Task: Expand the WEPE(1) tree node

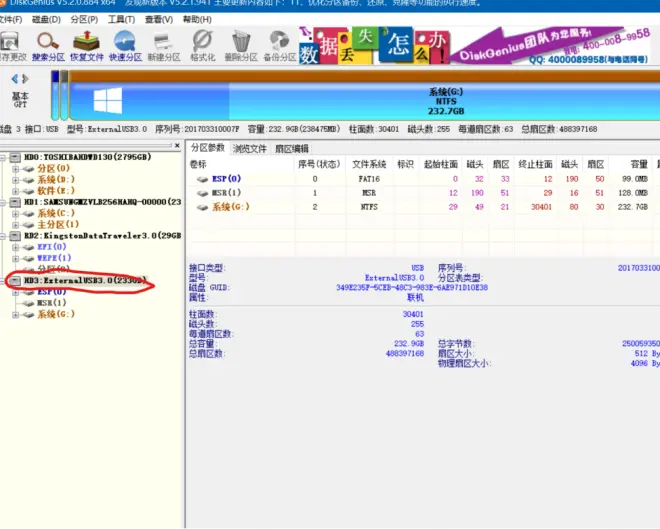Action: coord(16,258)
